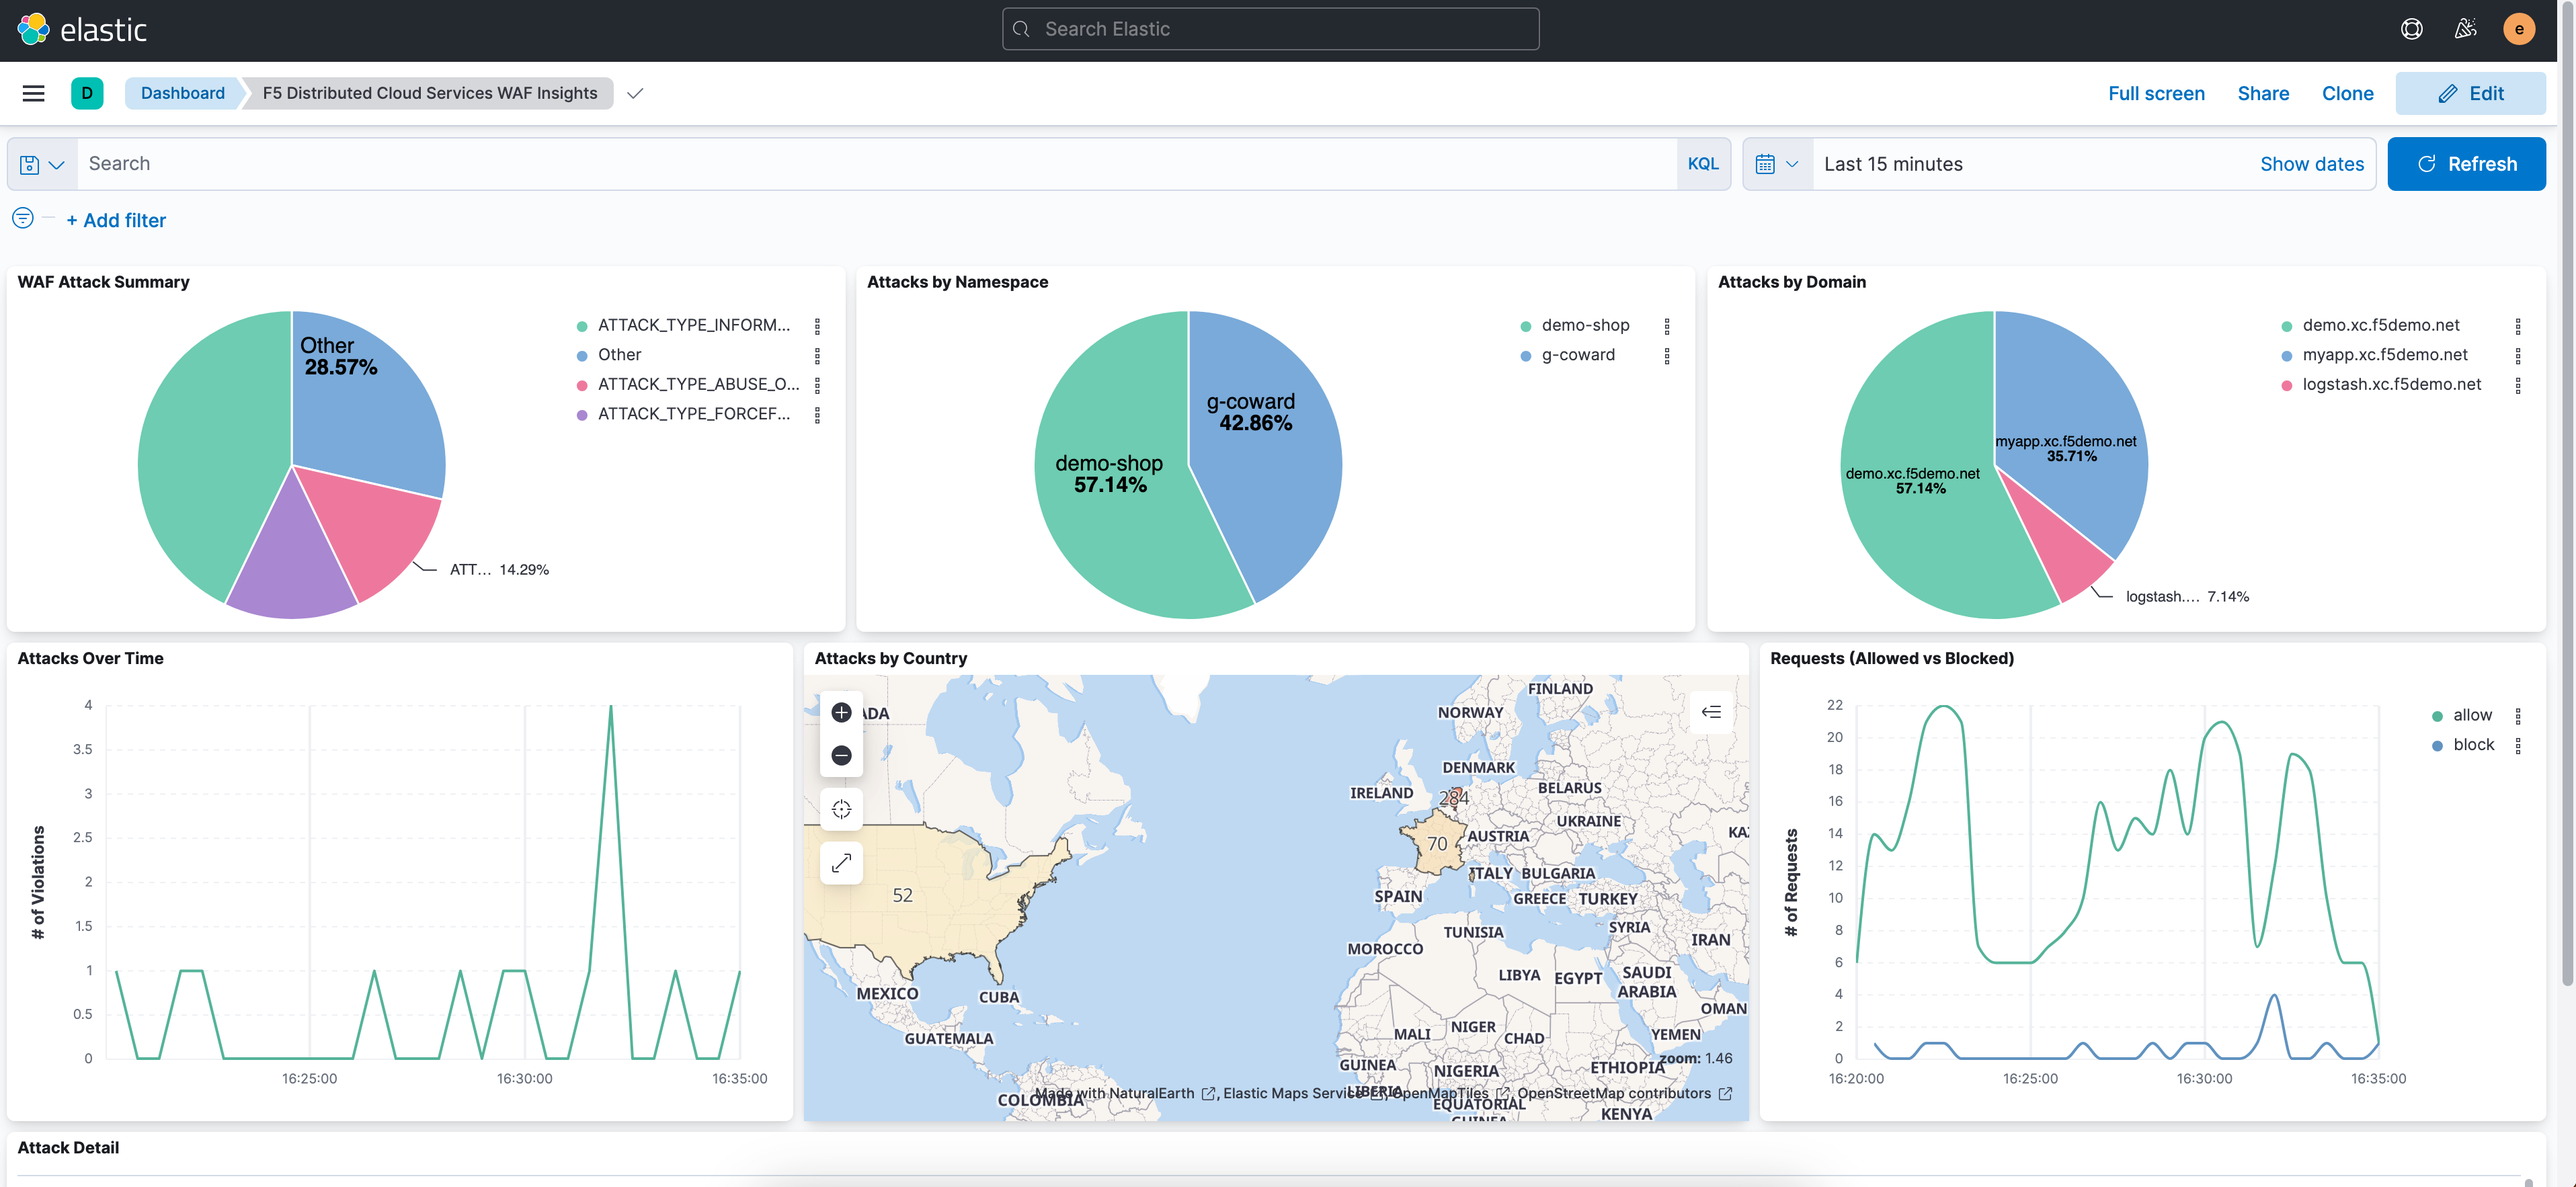Click the user avatar icon
2576x1187 pixels.
click(x=2518, y=29)
